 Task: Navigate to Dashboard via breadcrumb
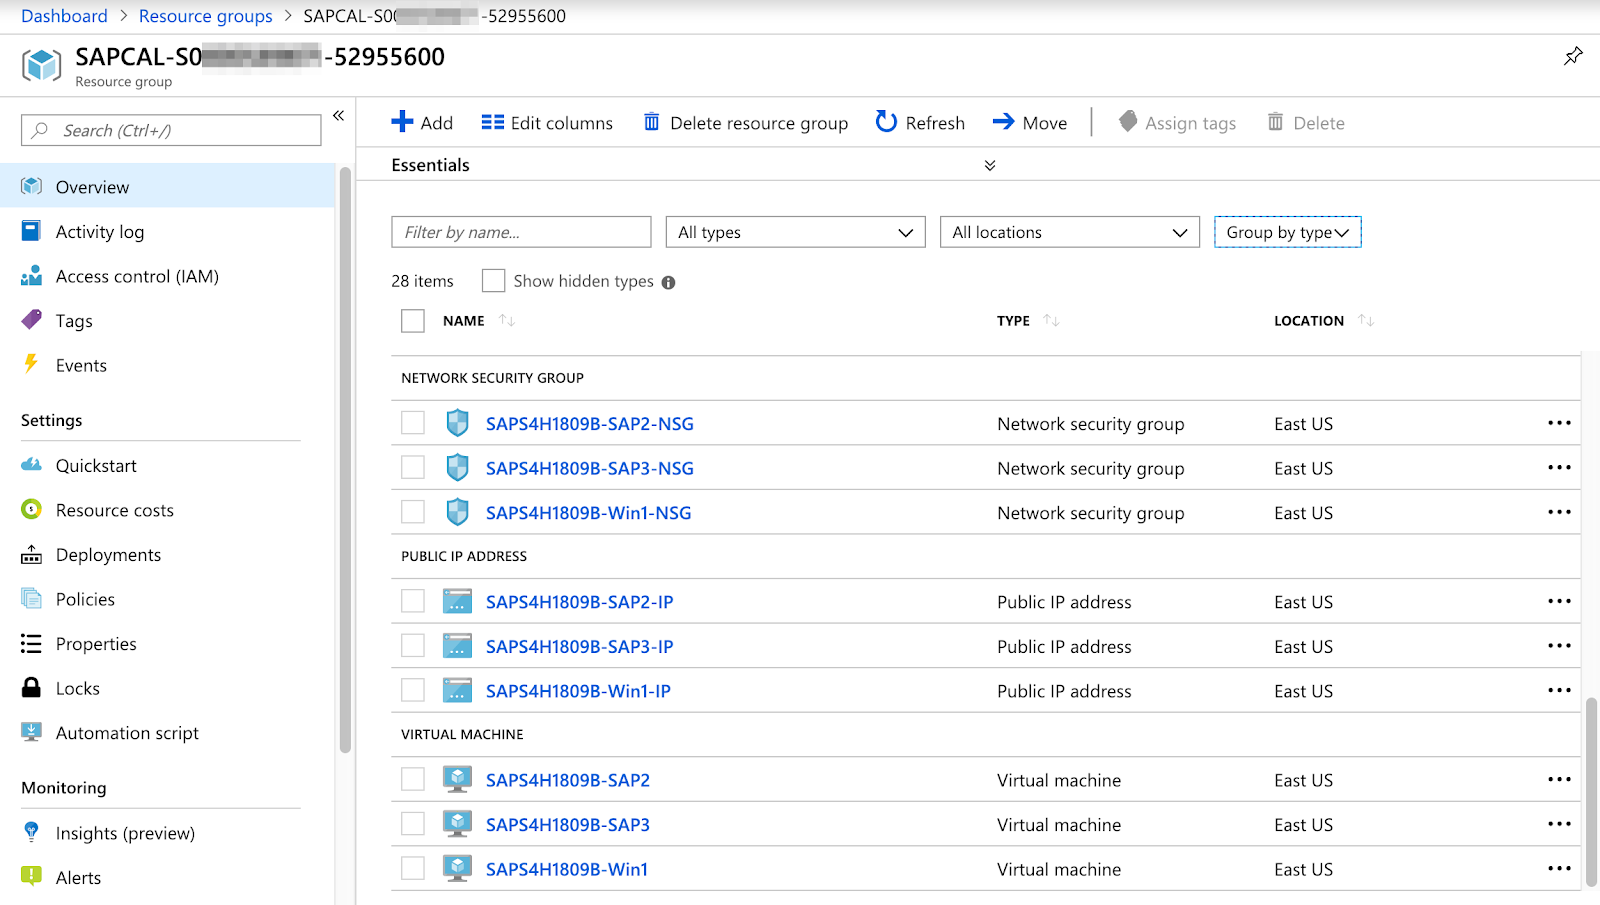(x=64, y=16)
